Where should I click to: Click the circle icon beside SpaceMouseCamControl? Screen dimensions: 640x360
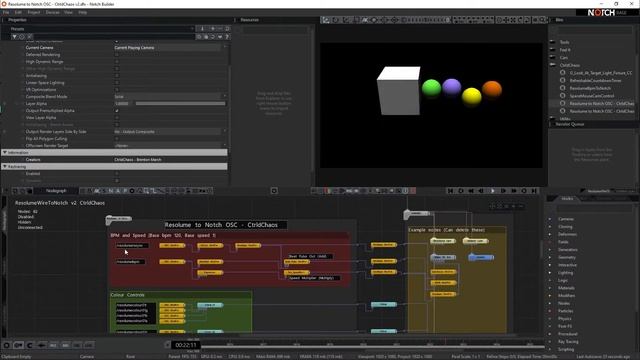point(562,96)
